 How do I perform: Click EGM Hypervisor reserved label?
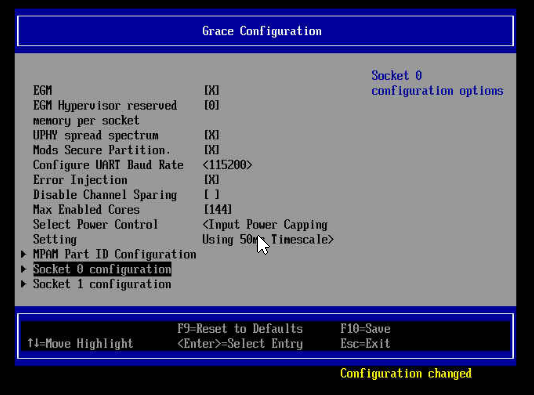105,113
